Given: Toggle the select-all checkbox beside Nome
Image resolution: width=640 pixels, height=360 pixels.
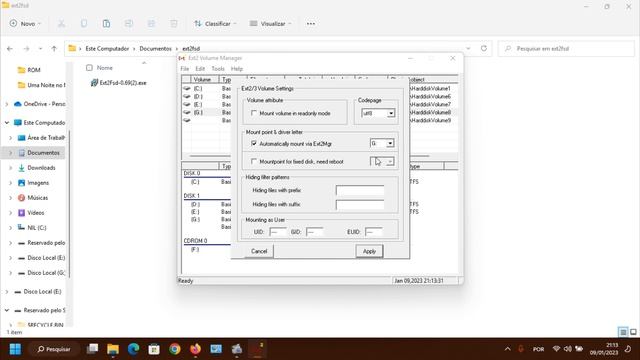Looking at the screenshot, I should pos(89,68).
